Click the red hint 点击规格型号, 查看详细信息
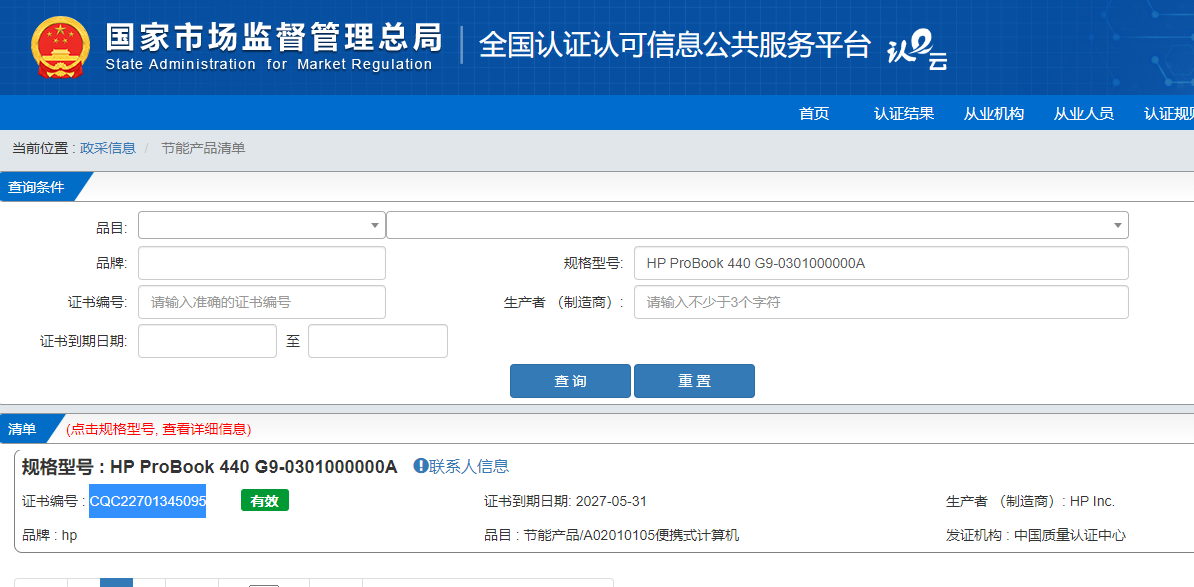 coord(159,429)
